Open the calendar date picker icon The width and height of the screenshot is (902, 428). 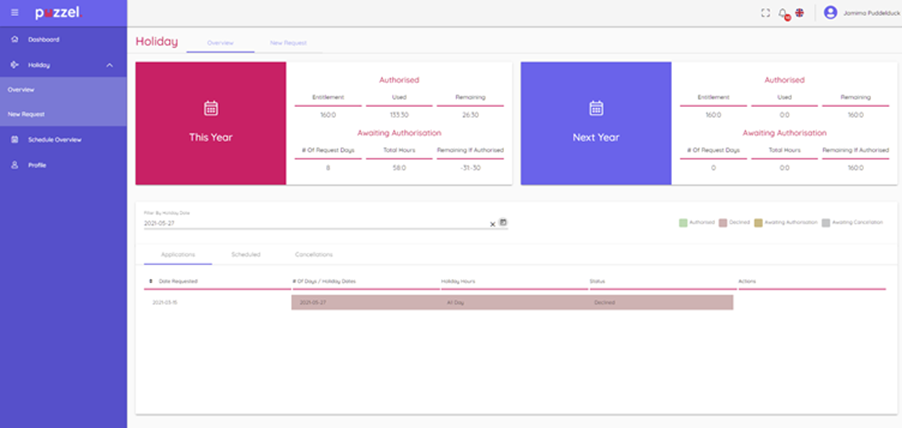(503, 223)
